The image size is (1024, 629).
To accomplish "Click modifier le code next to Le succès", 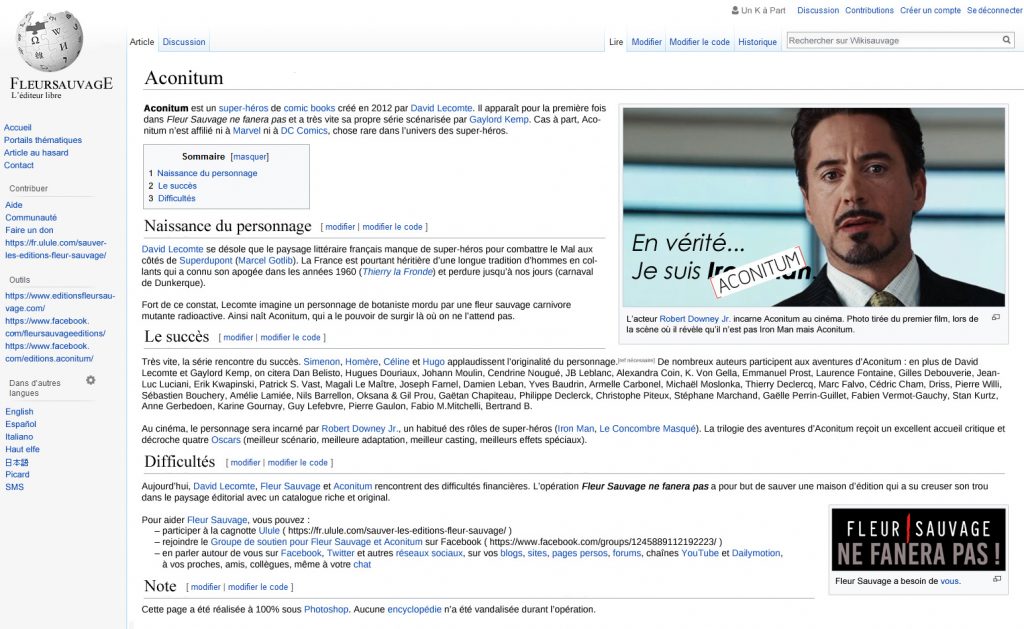I will tap(291, 337).
